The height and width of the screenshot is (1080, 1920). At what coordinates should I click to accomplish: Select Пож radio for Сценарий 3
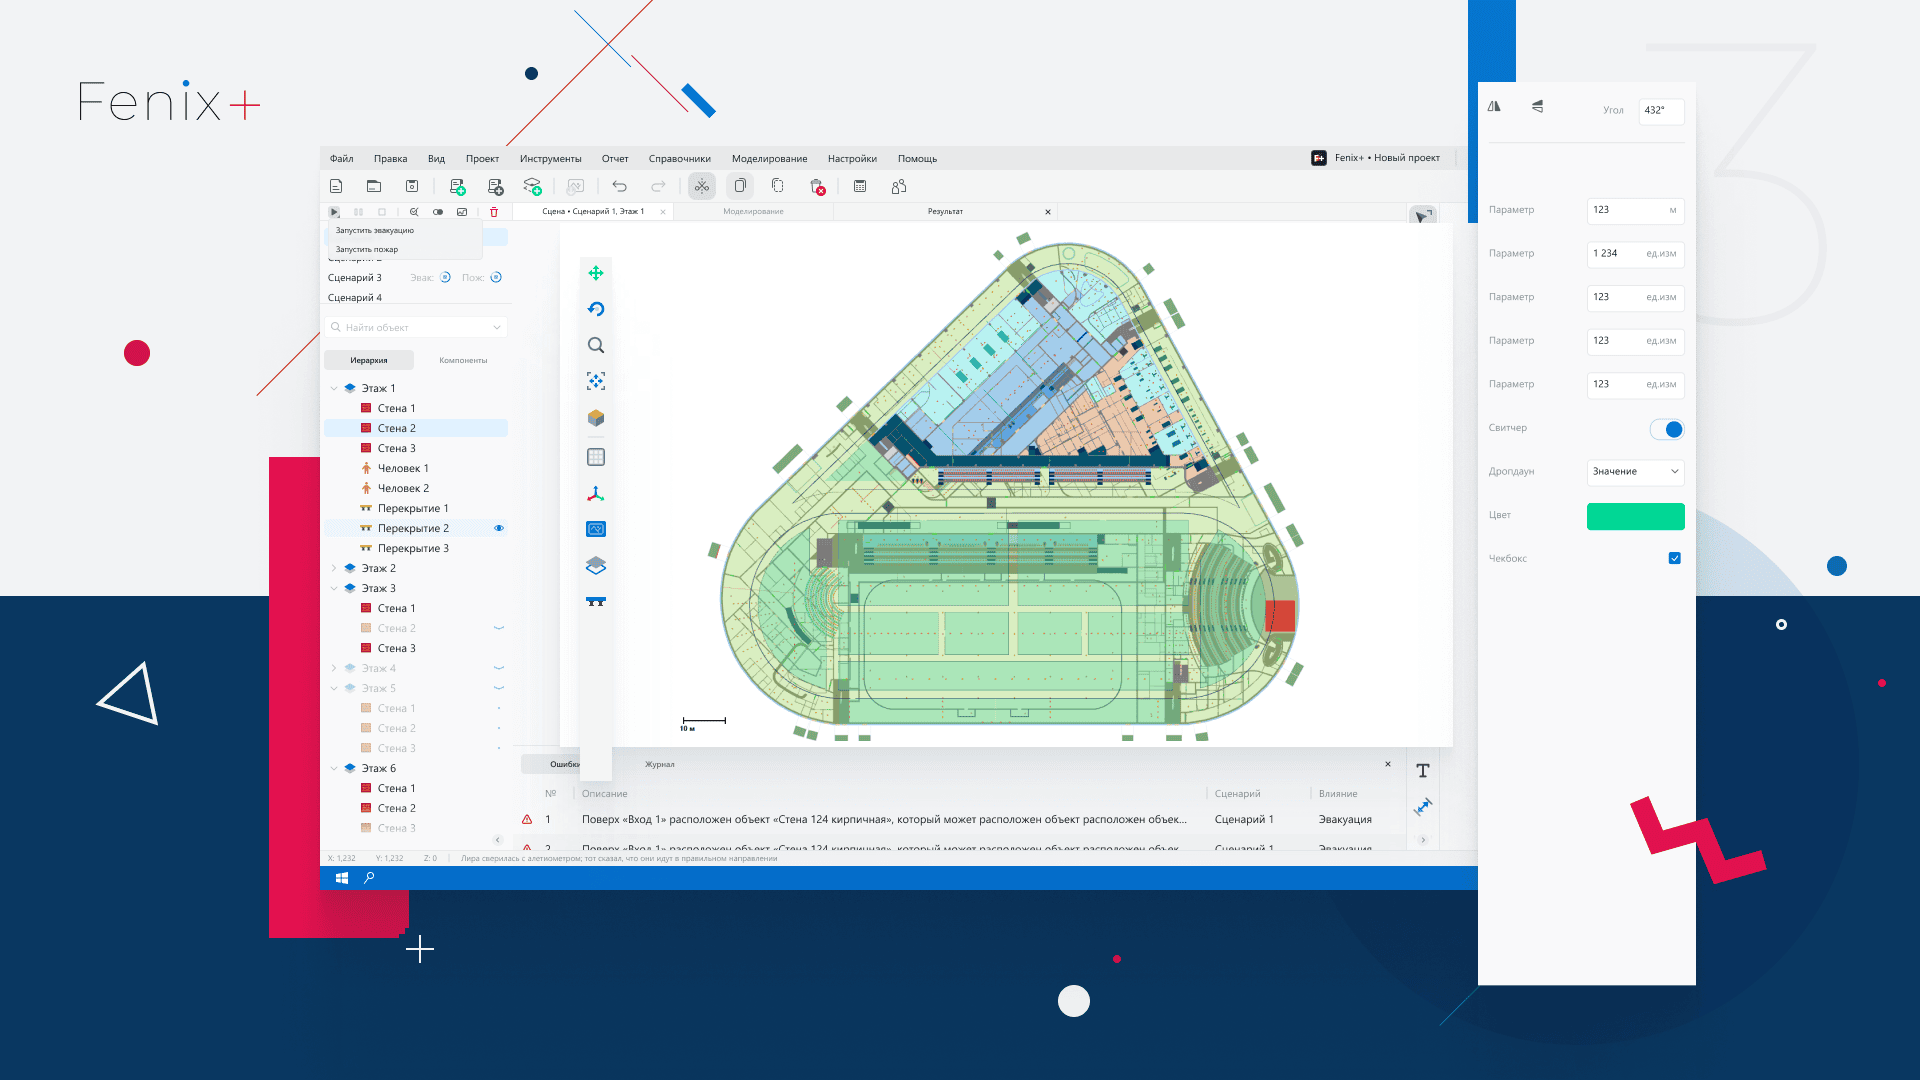coord(496,277)
